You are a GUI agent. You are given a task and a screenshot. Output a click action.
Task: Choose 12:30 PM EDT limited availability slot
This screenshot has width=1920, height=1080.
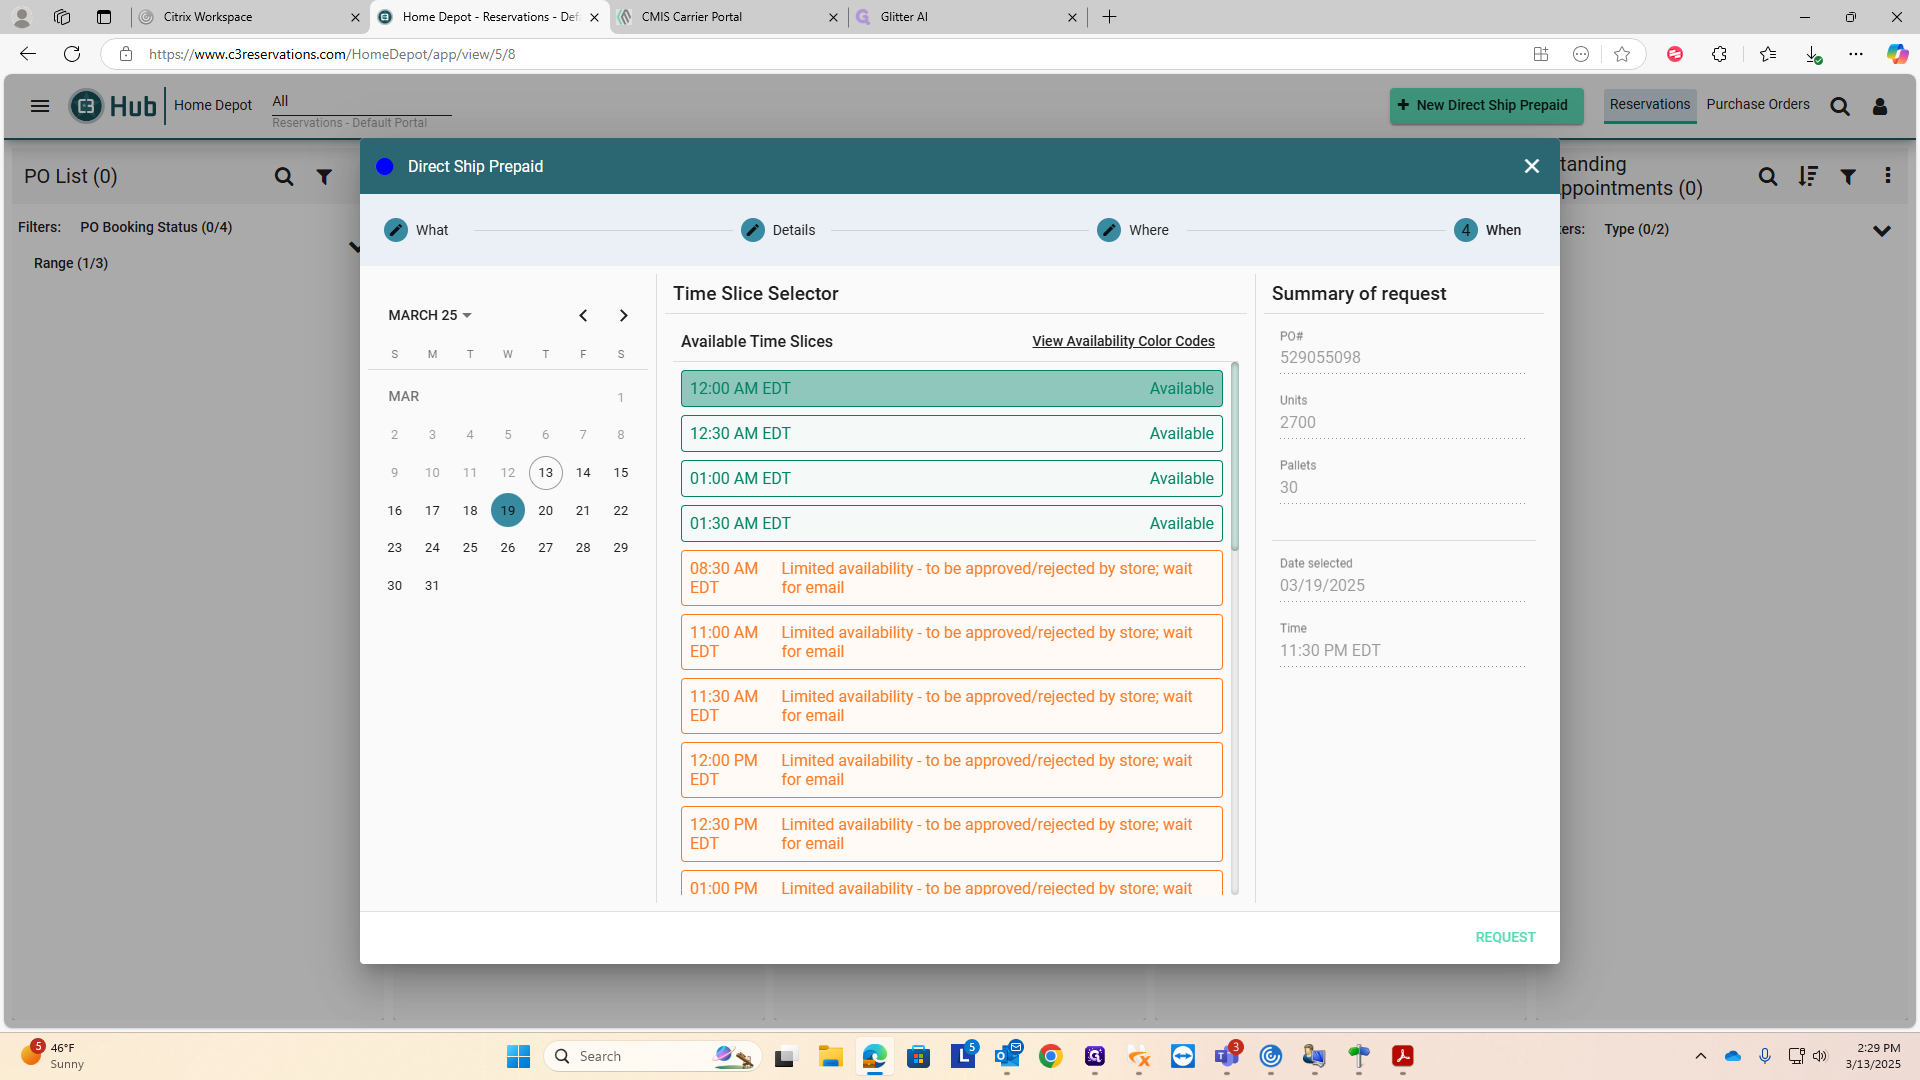click(x=951, y=834)
